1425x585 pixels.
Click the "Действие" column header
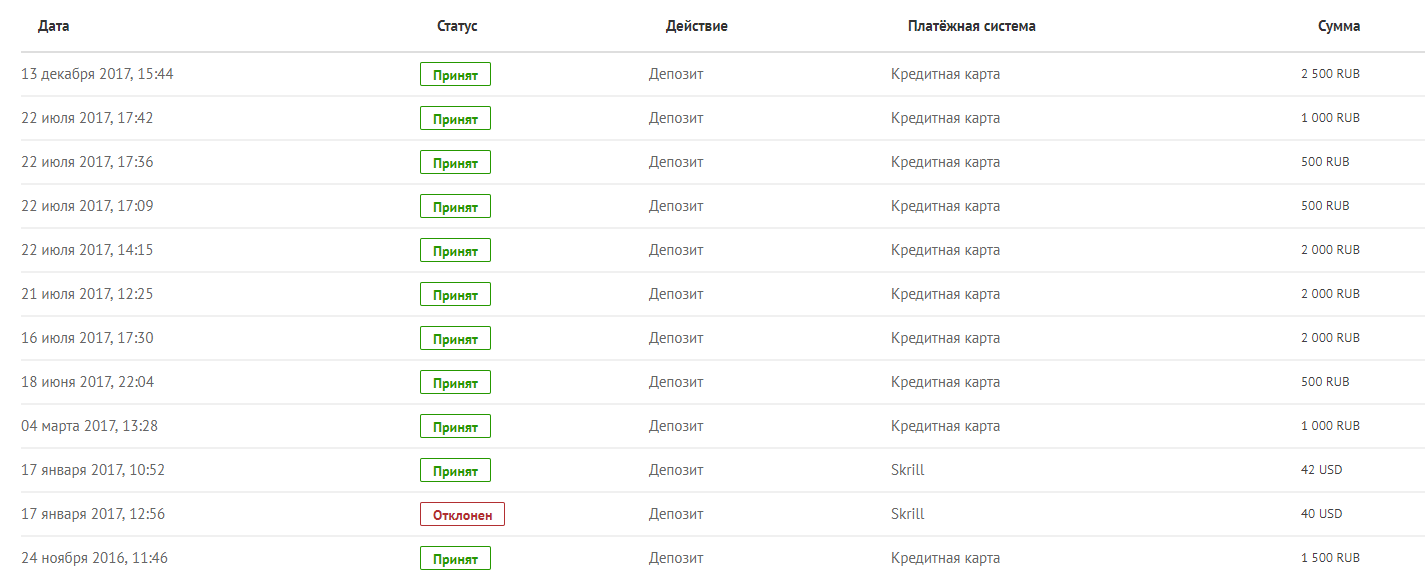[696, 26]
